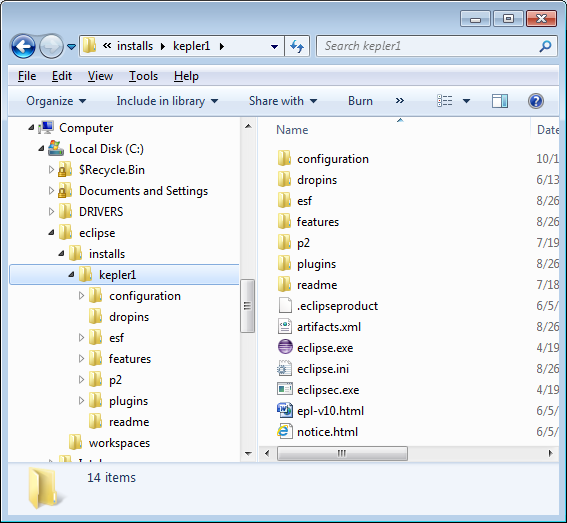Open the view options dropdown arrow
The height and width of the screenshot is (523, 567).
[466, 101]
